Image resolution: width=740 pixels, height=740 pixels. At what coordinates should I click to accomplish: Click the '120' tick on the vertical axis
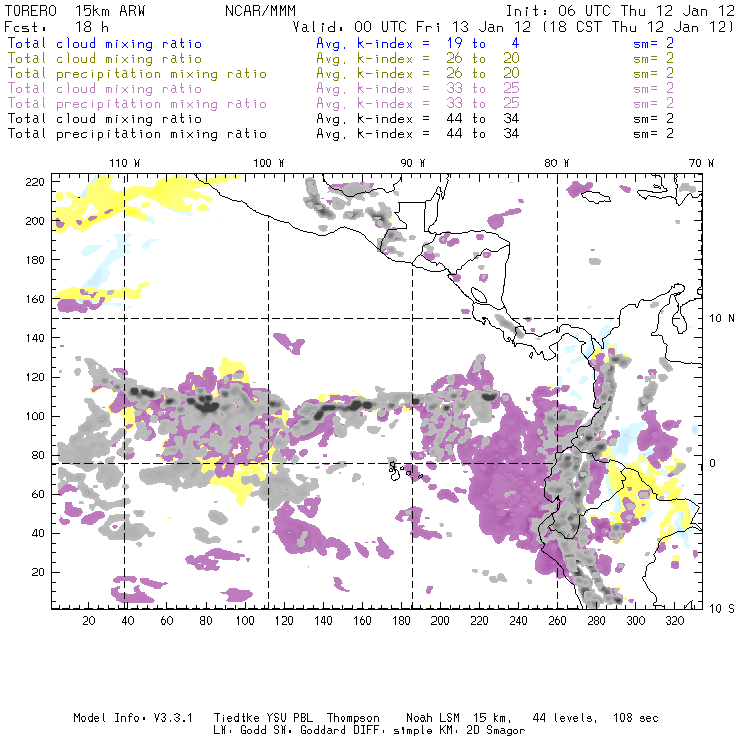(35, 377)
